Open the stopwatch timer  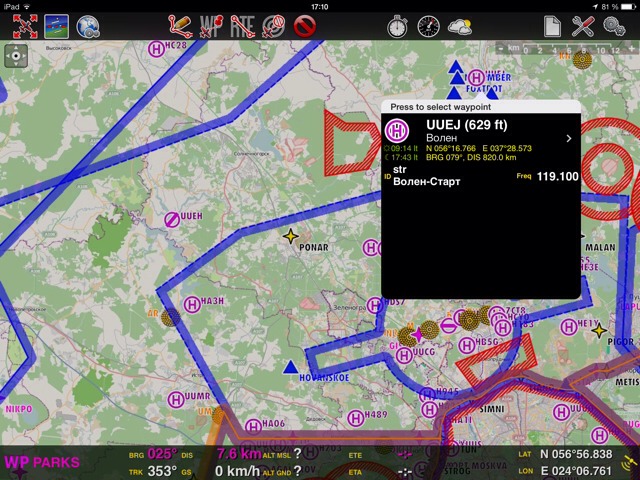click(x=397, y=26)
